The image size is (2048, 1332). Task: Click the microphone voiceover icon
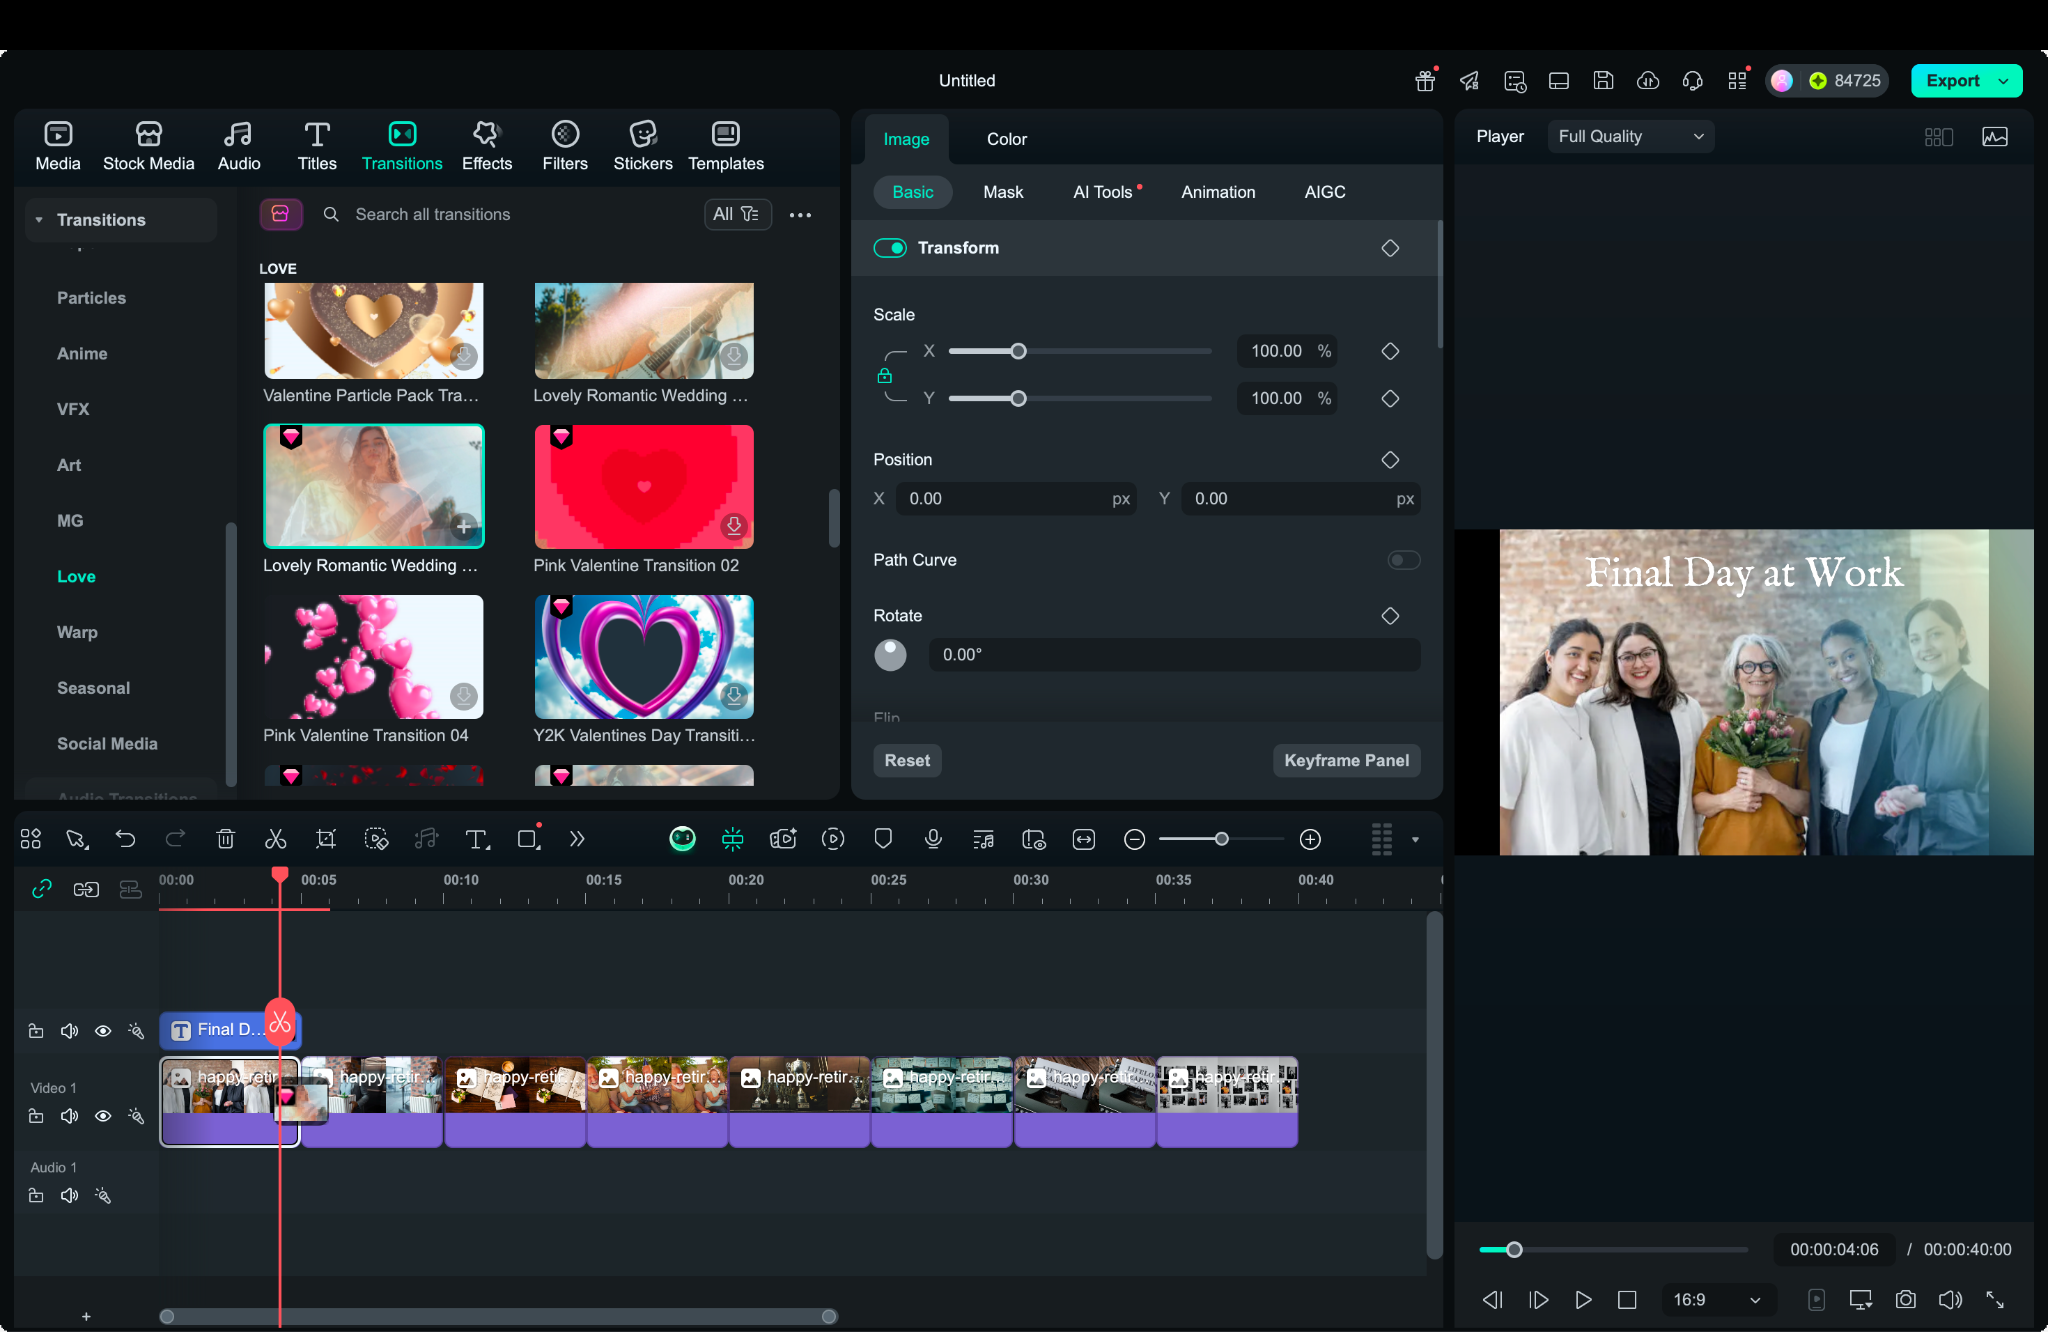(x=933, y=839)
